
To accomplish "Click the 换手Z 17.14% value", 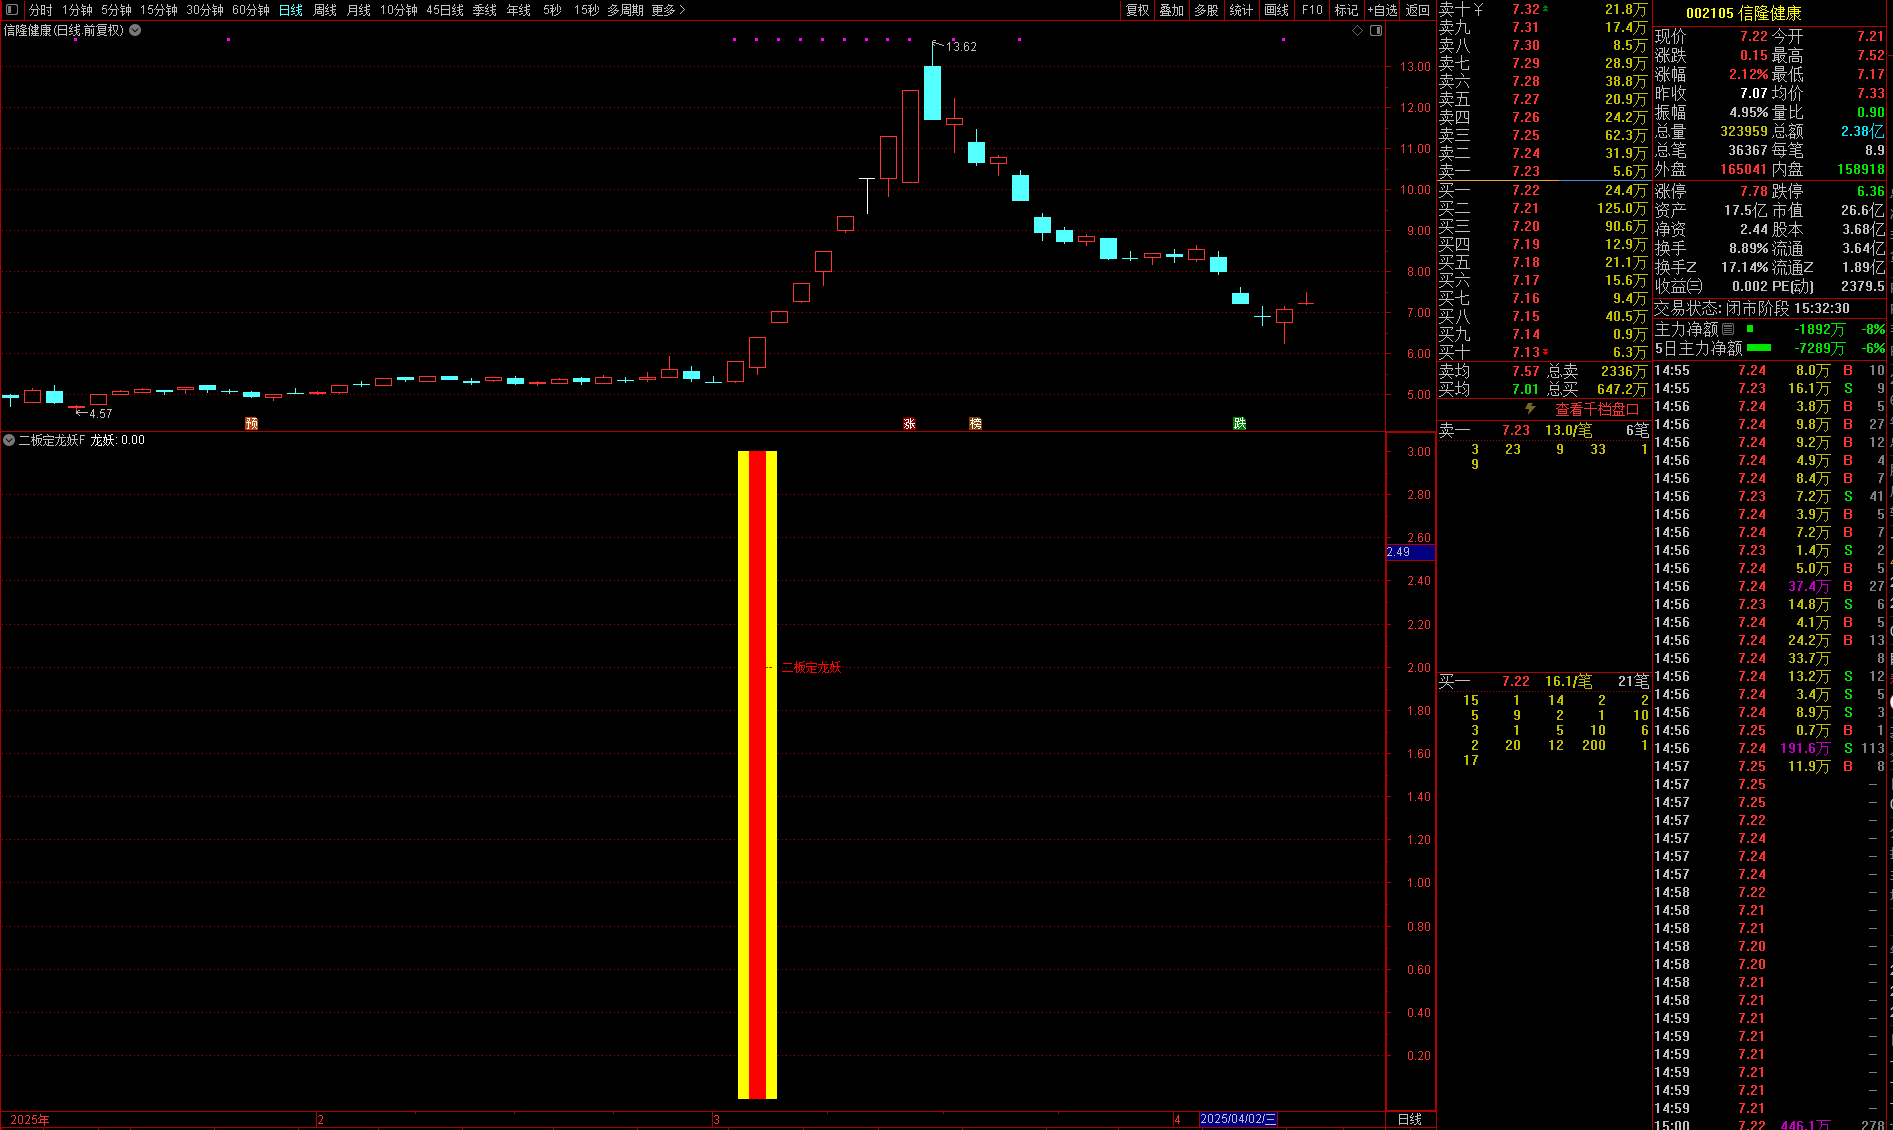I will point(1744,267).
